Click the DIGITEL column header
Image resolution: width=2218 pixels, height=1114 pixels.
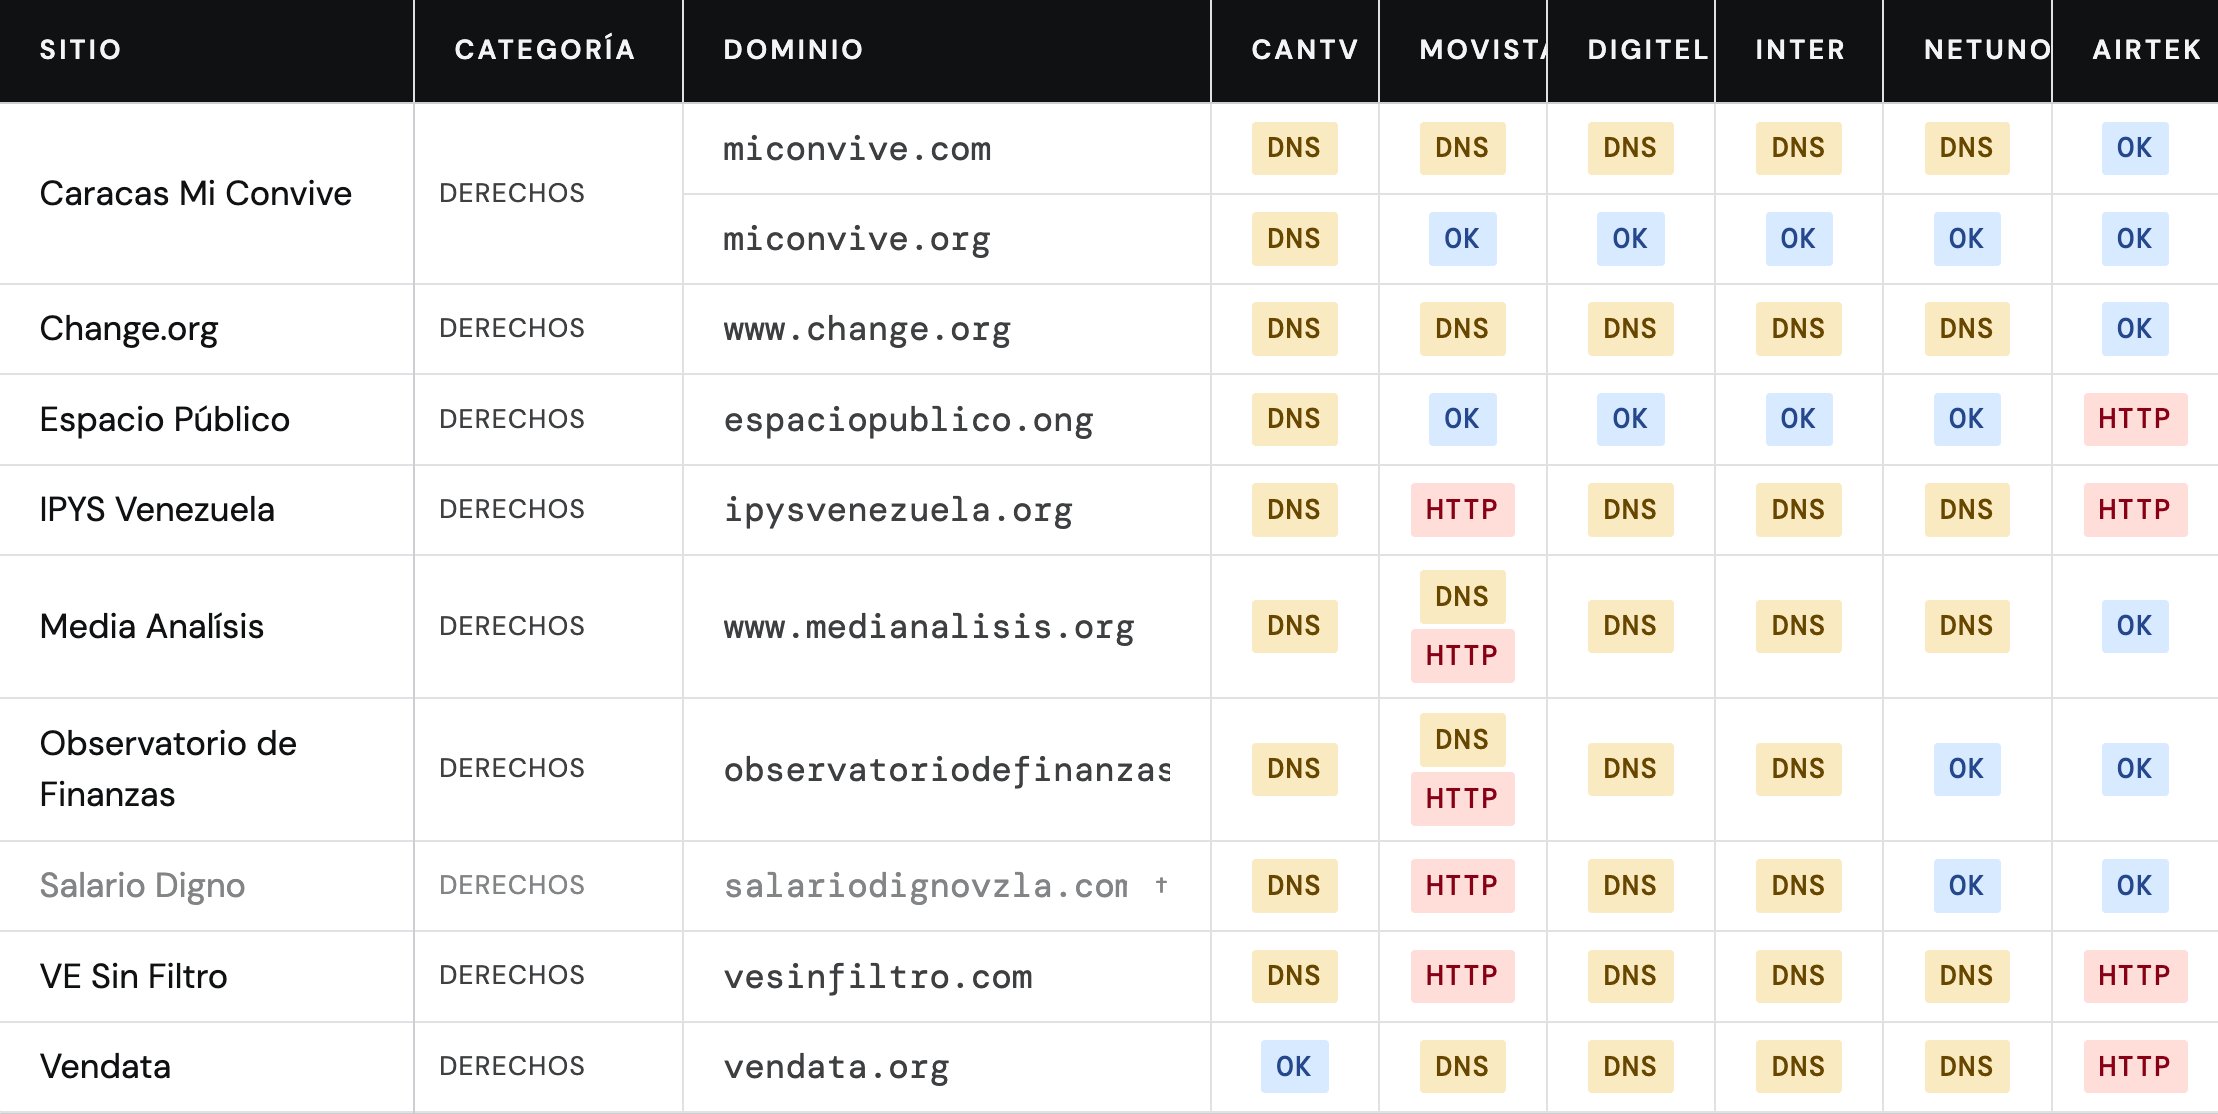click(1647, 50)
